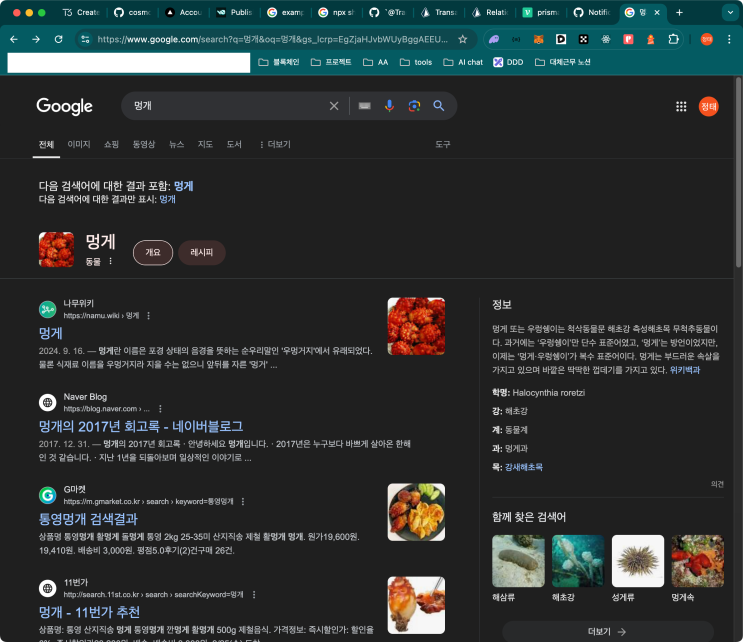The width and height of the screenshot is (743, 642).
Task: Open the 위키백과 source link
Action: pyautogui.click(x=685, y=370)
